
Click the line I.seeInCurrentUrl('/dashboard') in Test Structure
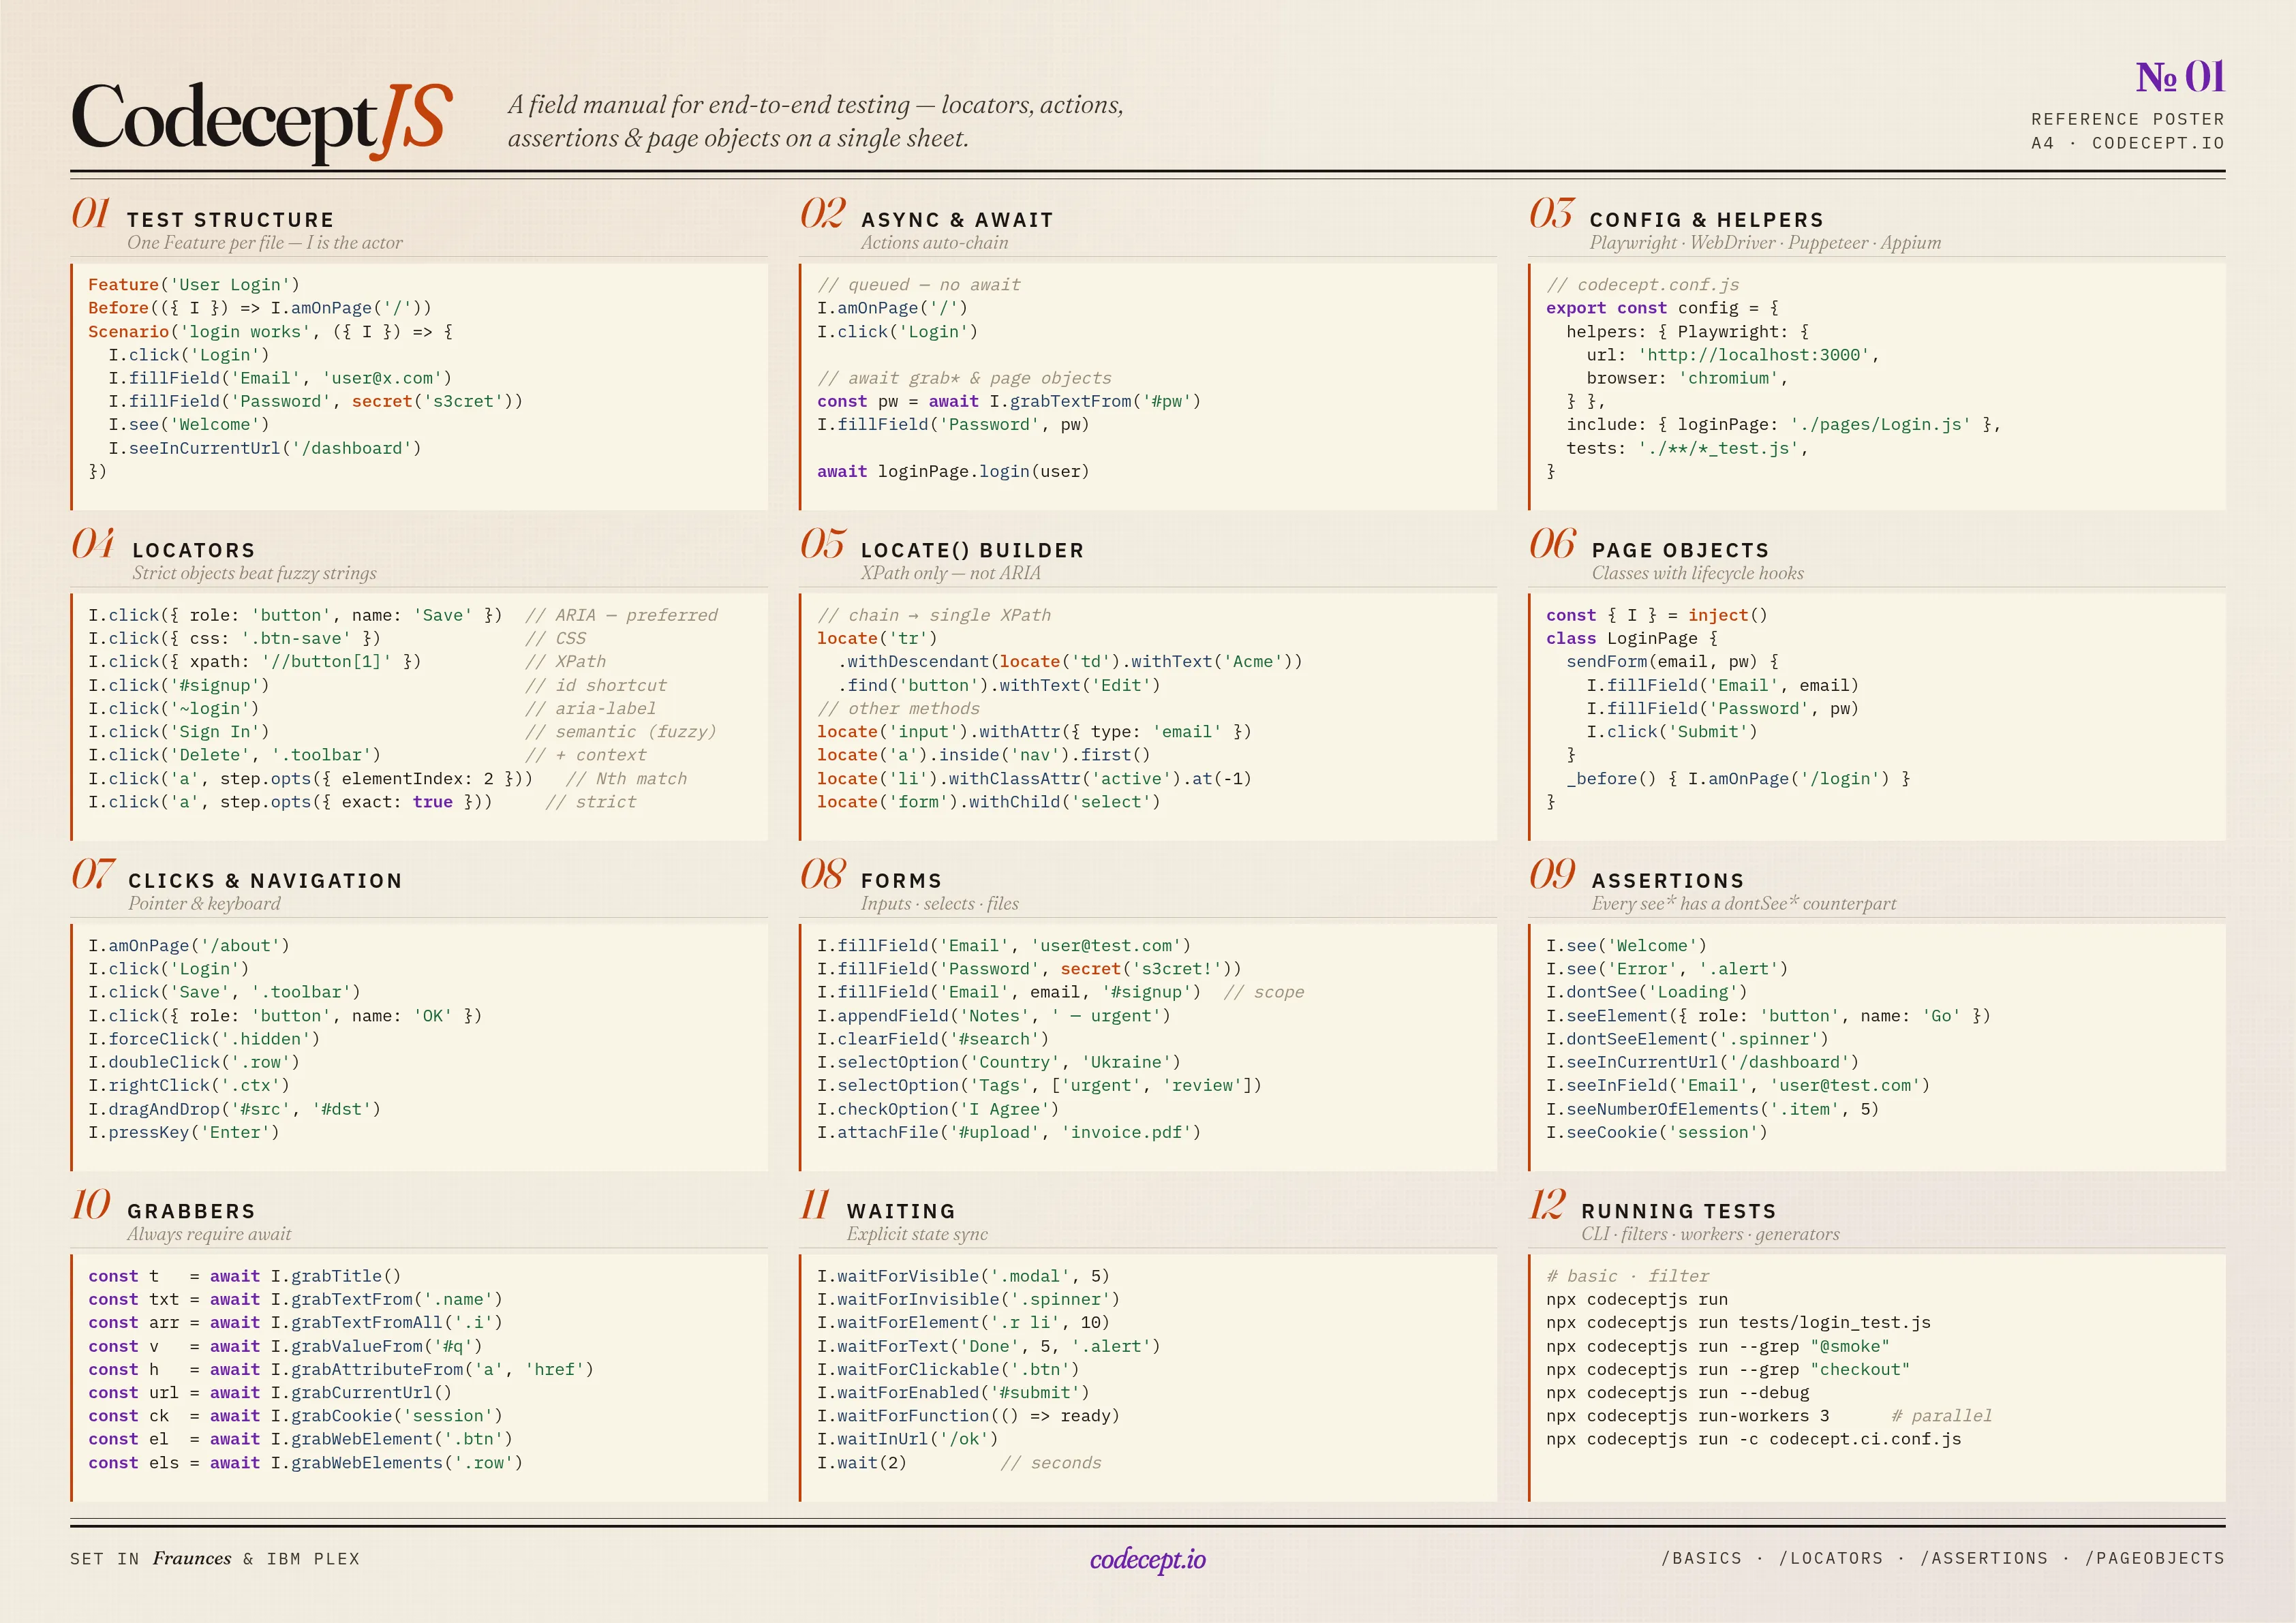265,448
